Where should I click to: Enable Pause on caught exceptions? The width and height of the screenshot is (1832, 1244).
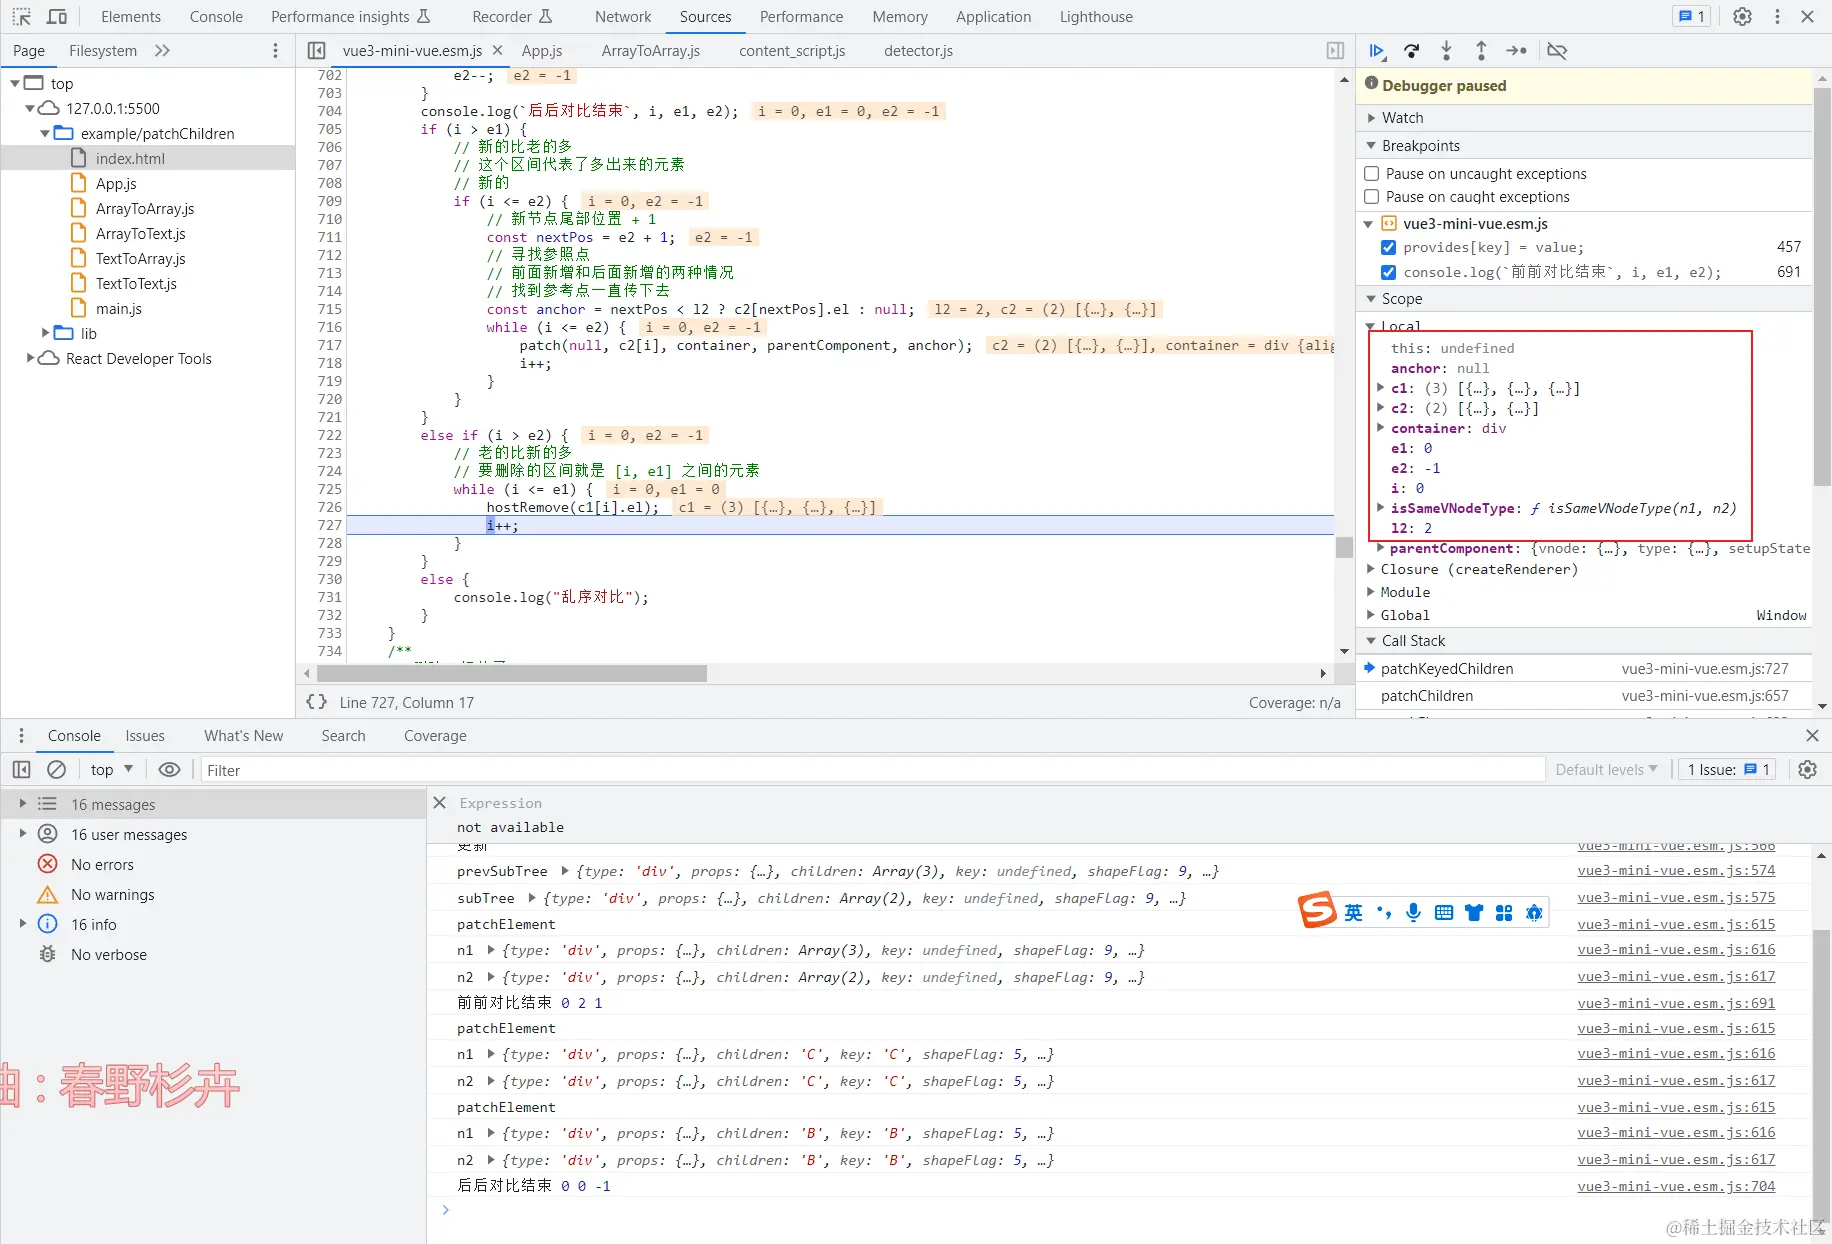(x=1372, y=196)
